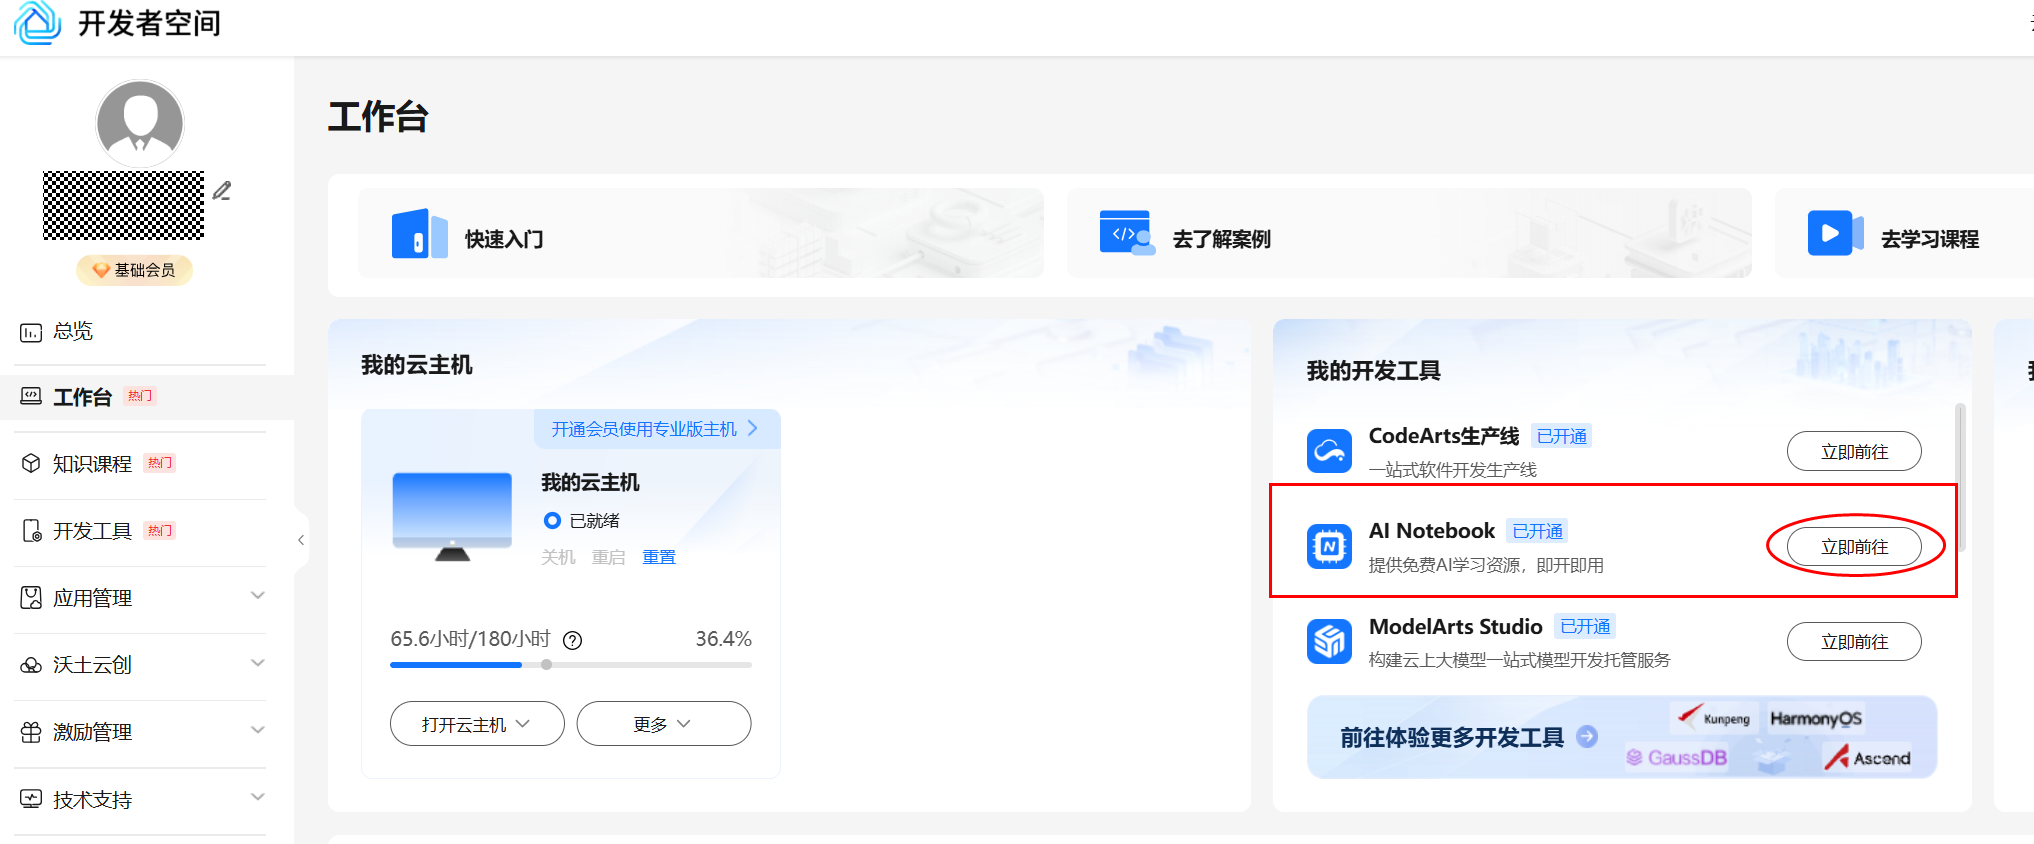Expand the 技术支持 chevron
The image size is (2034, 844).
(x=258, y=797)
